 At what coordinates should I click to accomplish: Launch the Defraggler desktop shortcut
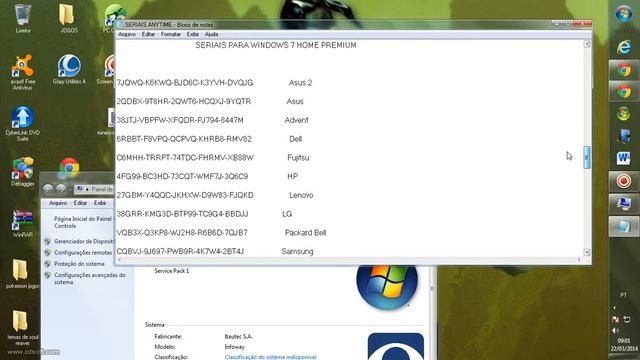[22, 171]
